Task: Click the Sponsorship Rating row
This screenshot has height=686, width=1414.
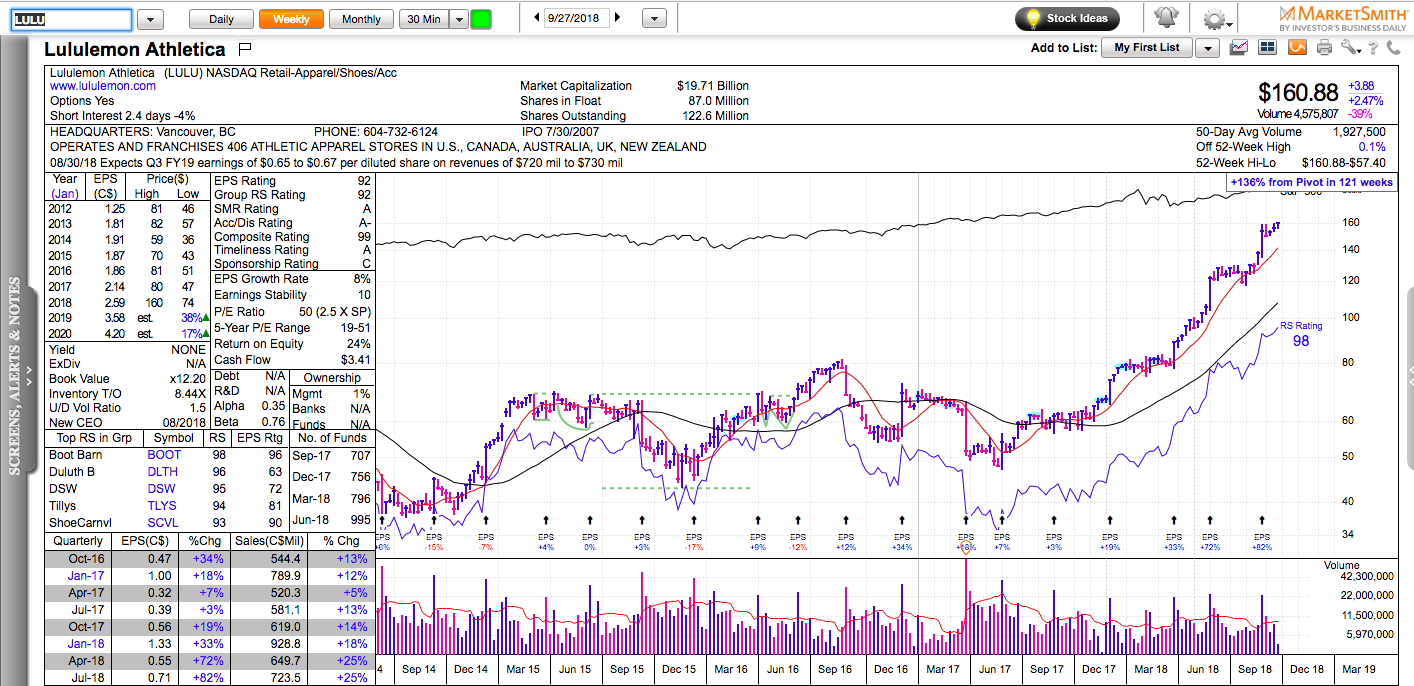Action: click(x=293, y=264)
